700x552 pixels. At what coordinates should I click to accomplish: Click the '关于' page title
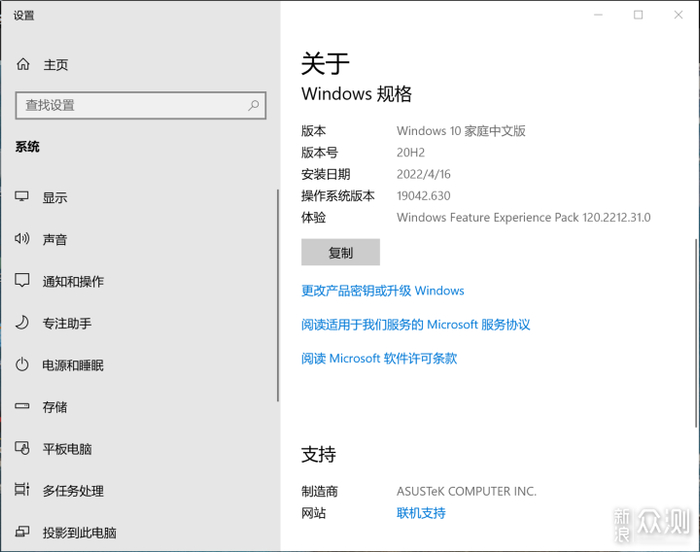tap(325, 63)
